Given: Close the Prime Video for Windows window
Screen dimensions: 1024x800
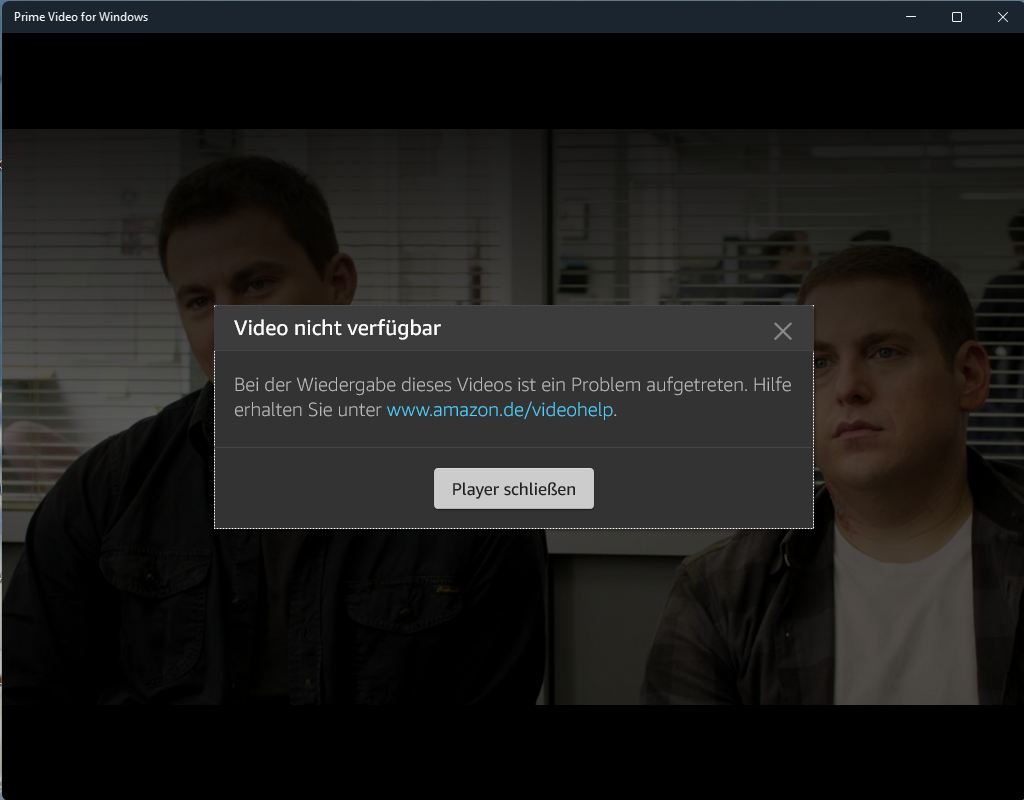Looking at the screenshot, I should [1002, 17].
